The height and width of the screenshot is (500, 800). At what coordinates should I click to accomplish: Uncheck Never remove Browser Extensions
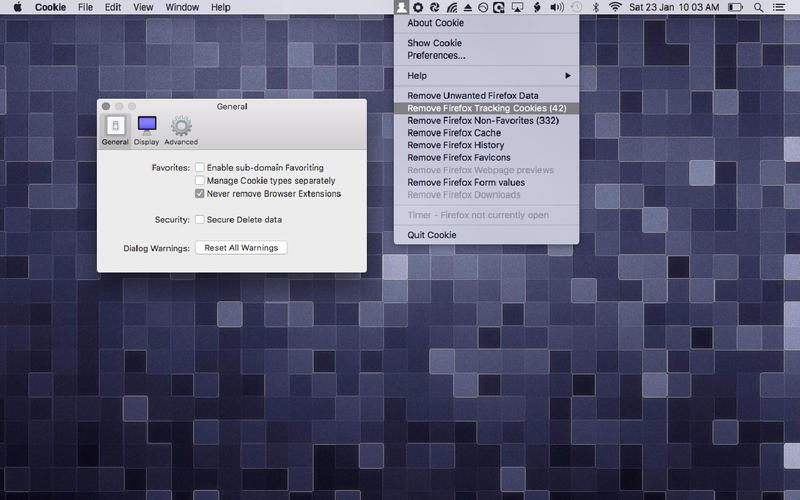click(199, 193)
